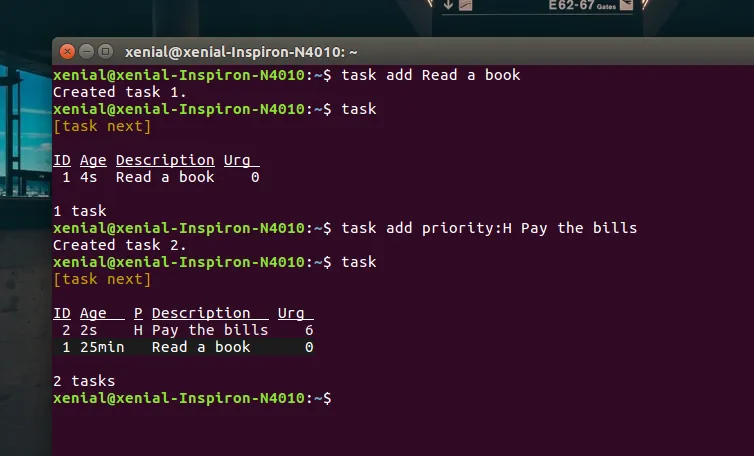The width and height of the screenshot is (754, 456).
Task: Close the terminal window with the red button
Action: click(68, 52)
